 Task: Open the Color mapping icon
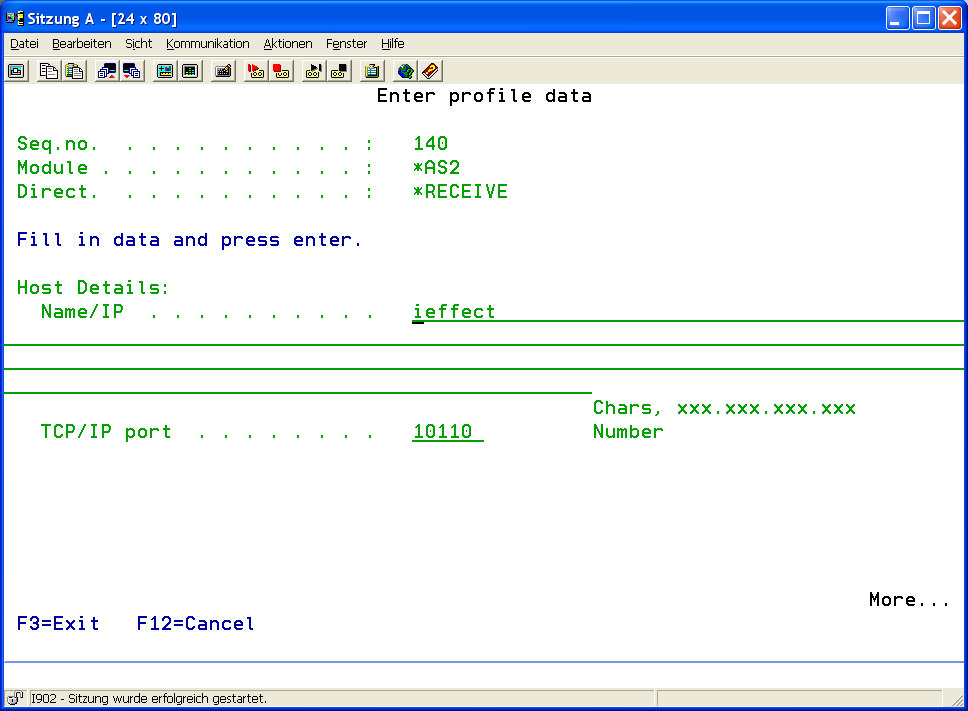point(190,71)
